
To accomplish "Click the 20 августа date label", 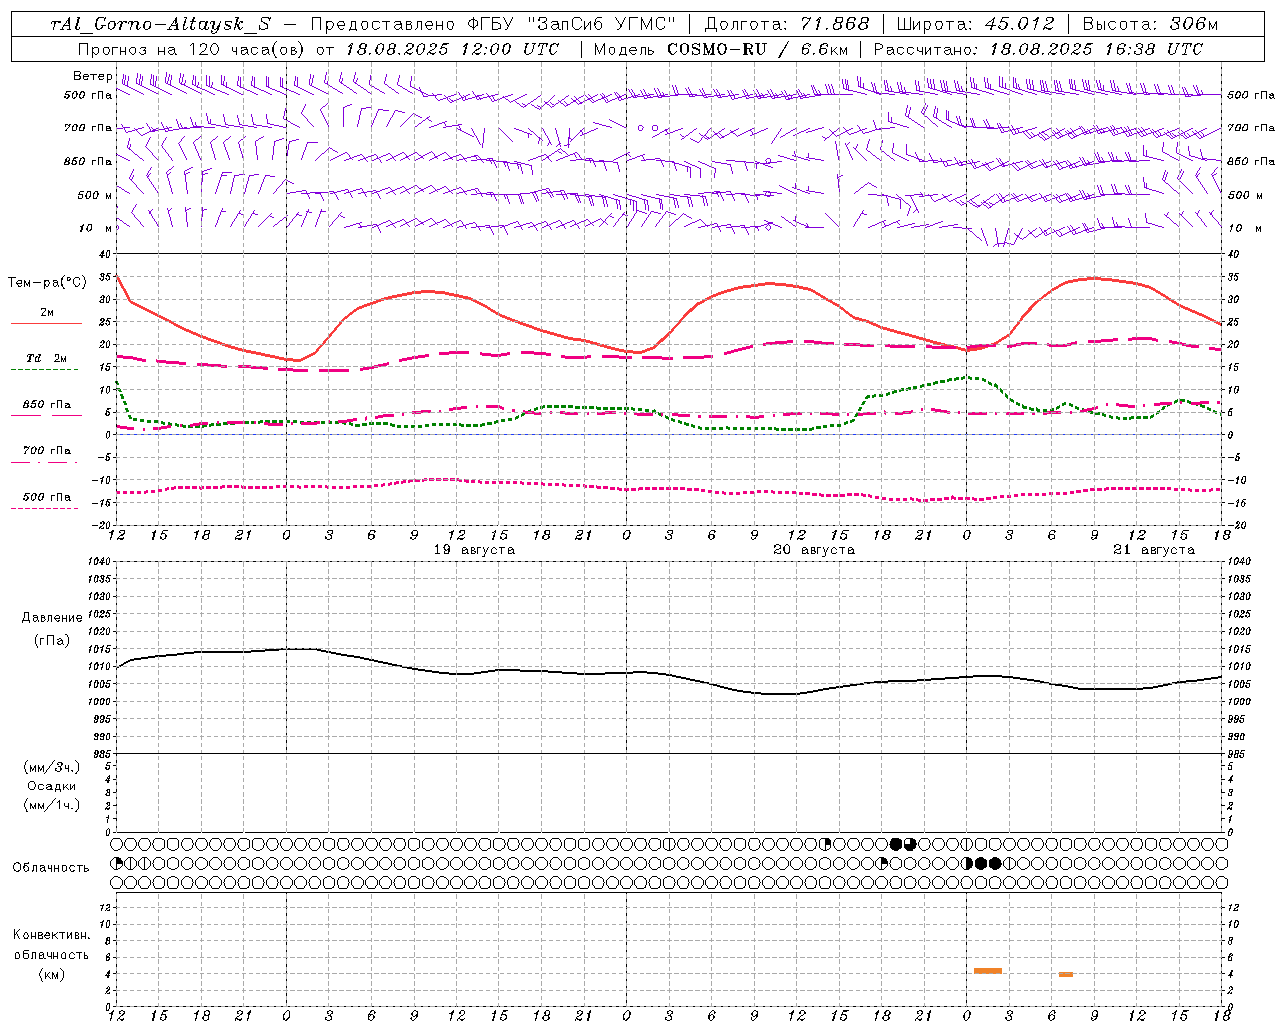I will (814, 550).
